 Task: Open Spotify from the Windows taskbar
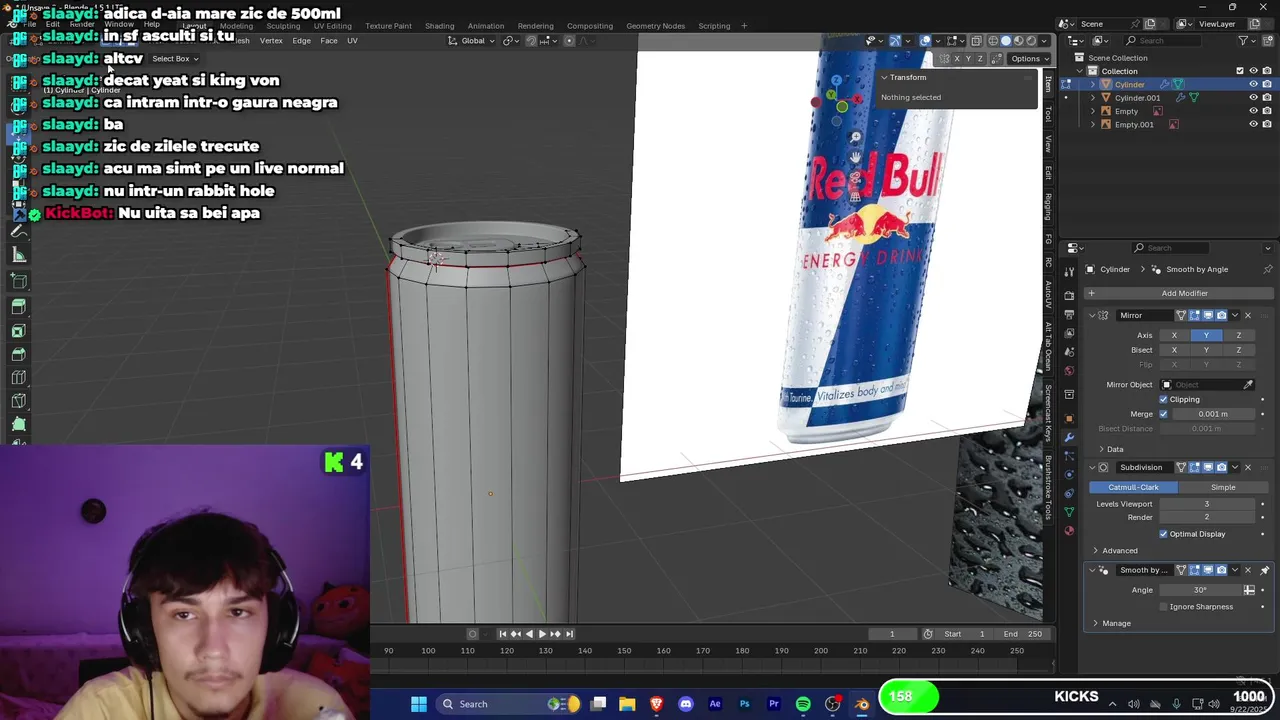click(x=803, y=704)
